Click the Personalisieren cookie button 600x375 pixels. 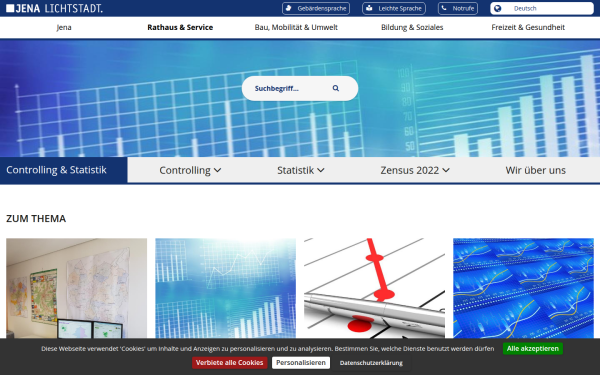coord(301,363)
